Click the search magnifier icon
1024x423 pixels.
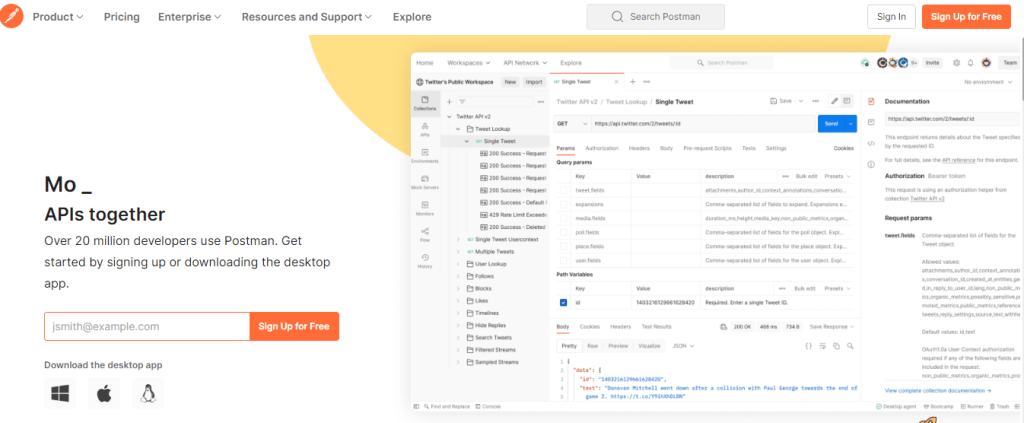[617, 17]
